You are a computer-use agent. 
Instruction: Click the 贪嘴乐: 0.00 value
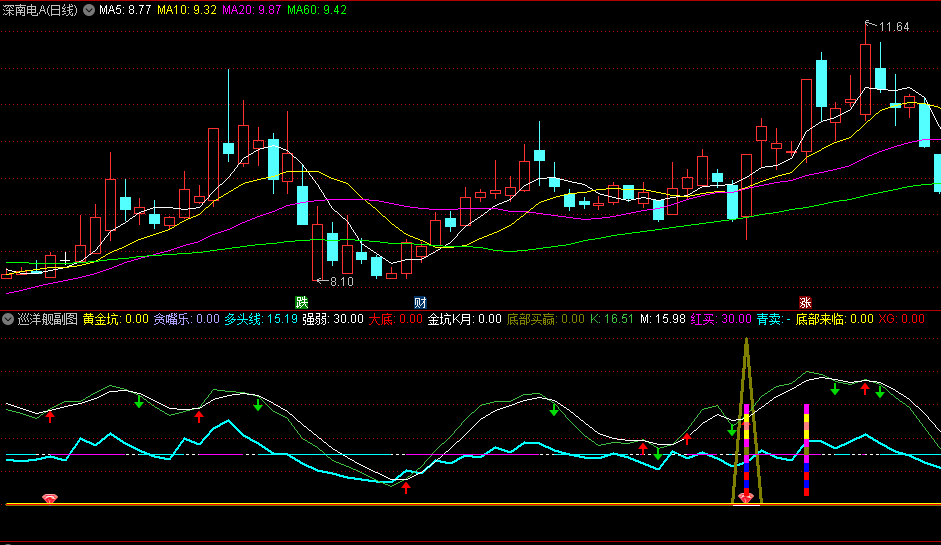point(187,319)
